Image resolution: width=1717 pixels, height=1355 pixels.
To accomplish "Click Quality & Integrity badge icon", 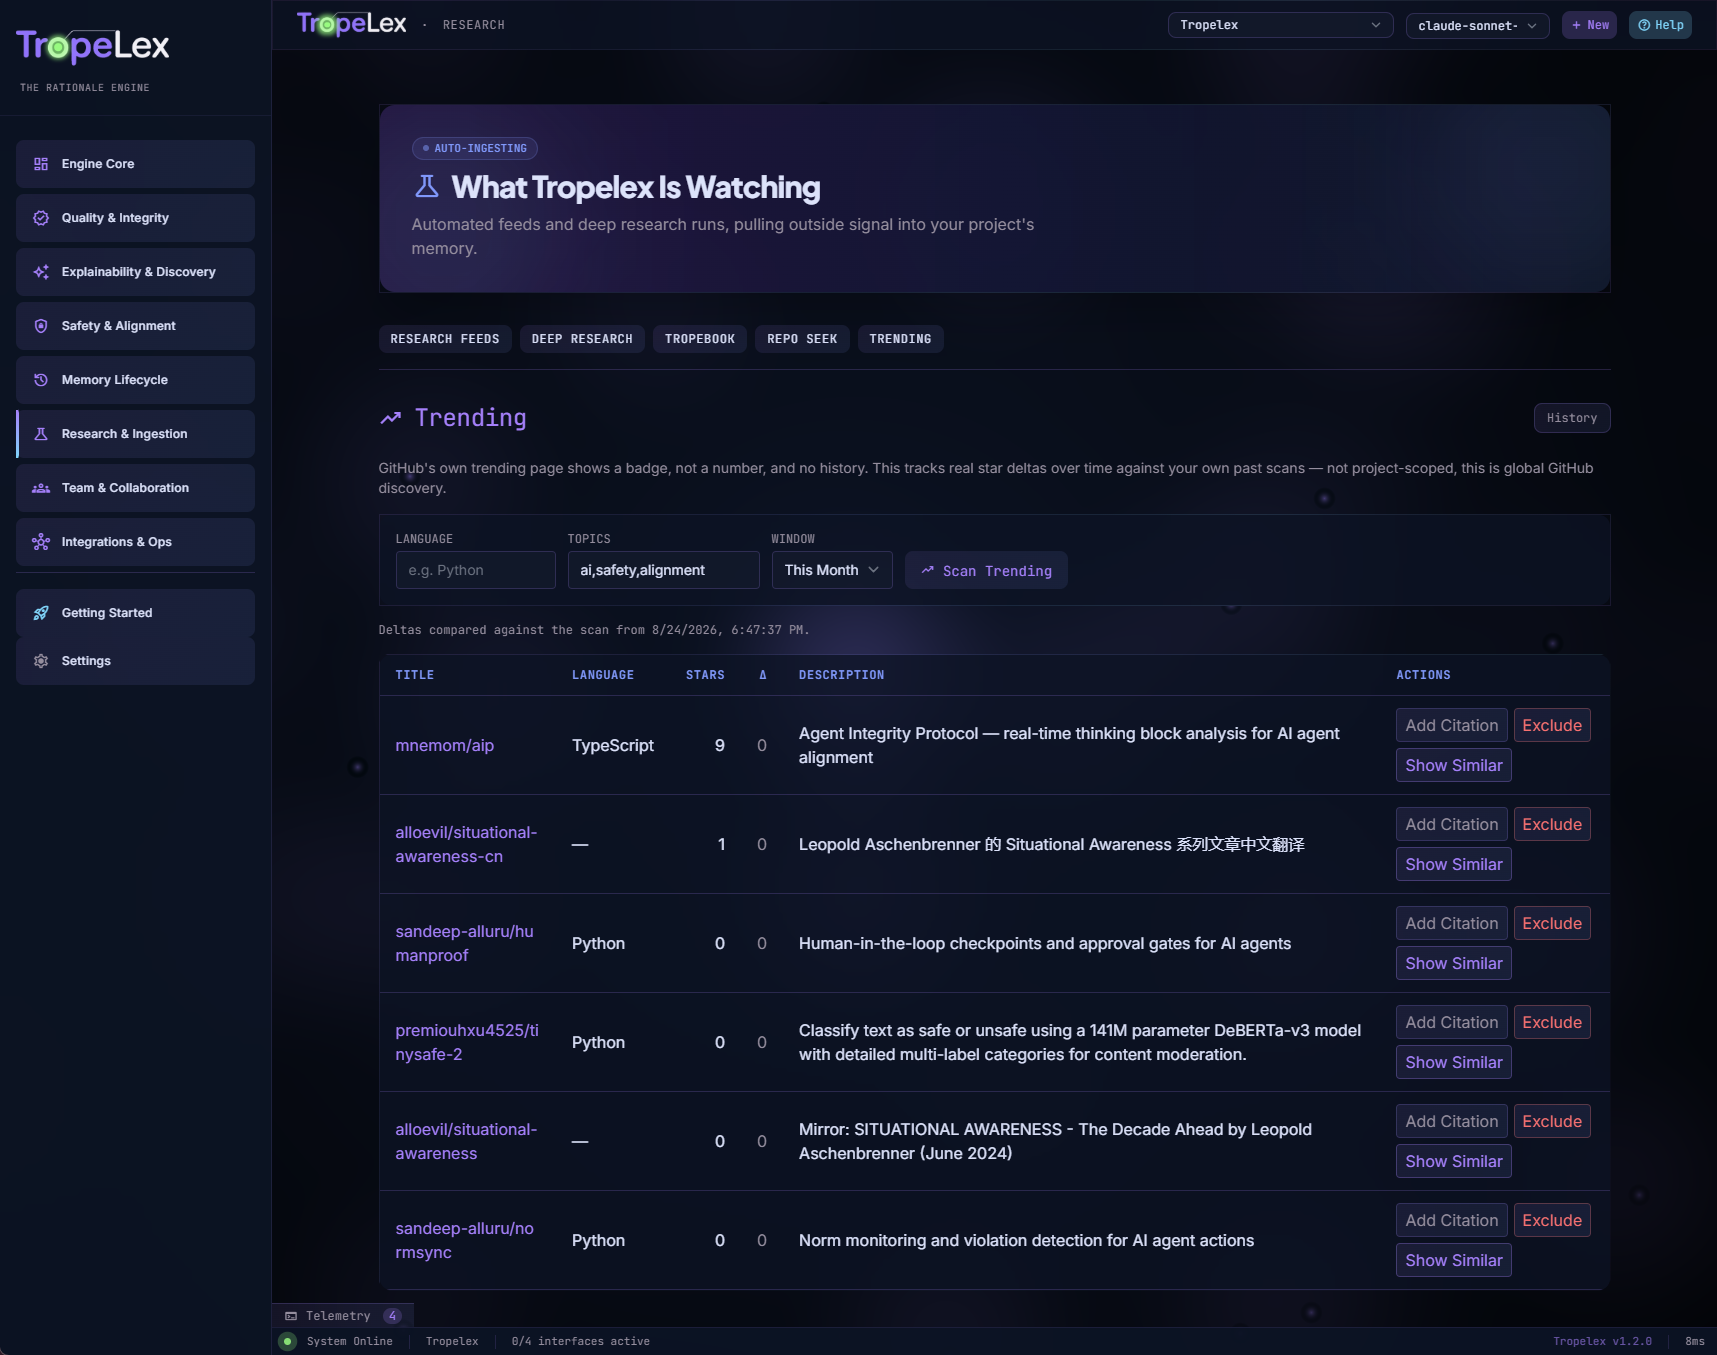I will point(41,218).
